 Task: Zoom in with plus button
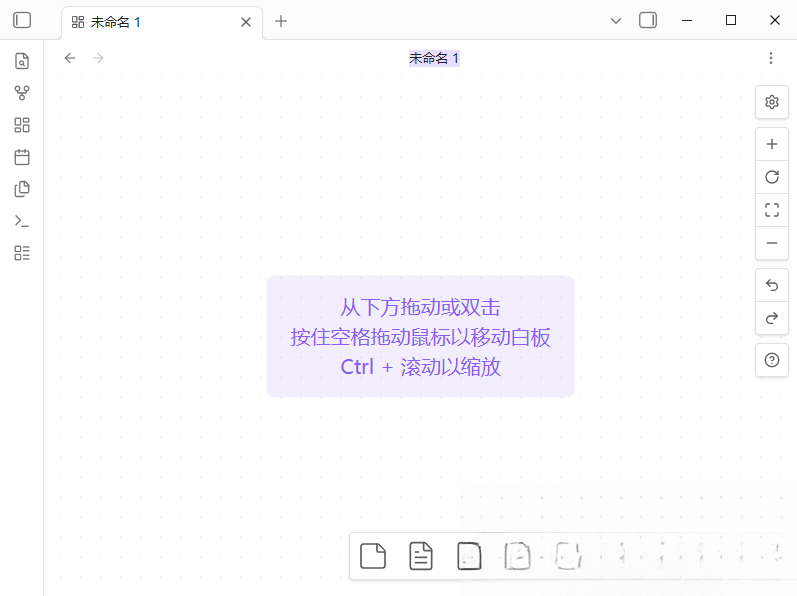tap(772, 144)
